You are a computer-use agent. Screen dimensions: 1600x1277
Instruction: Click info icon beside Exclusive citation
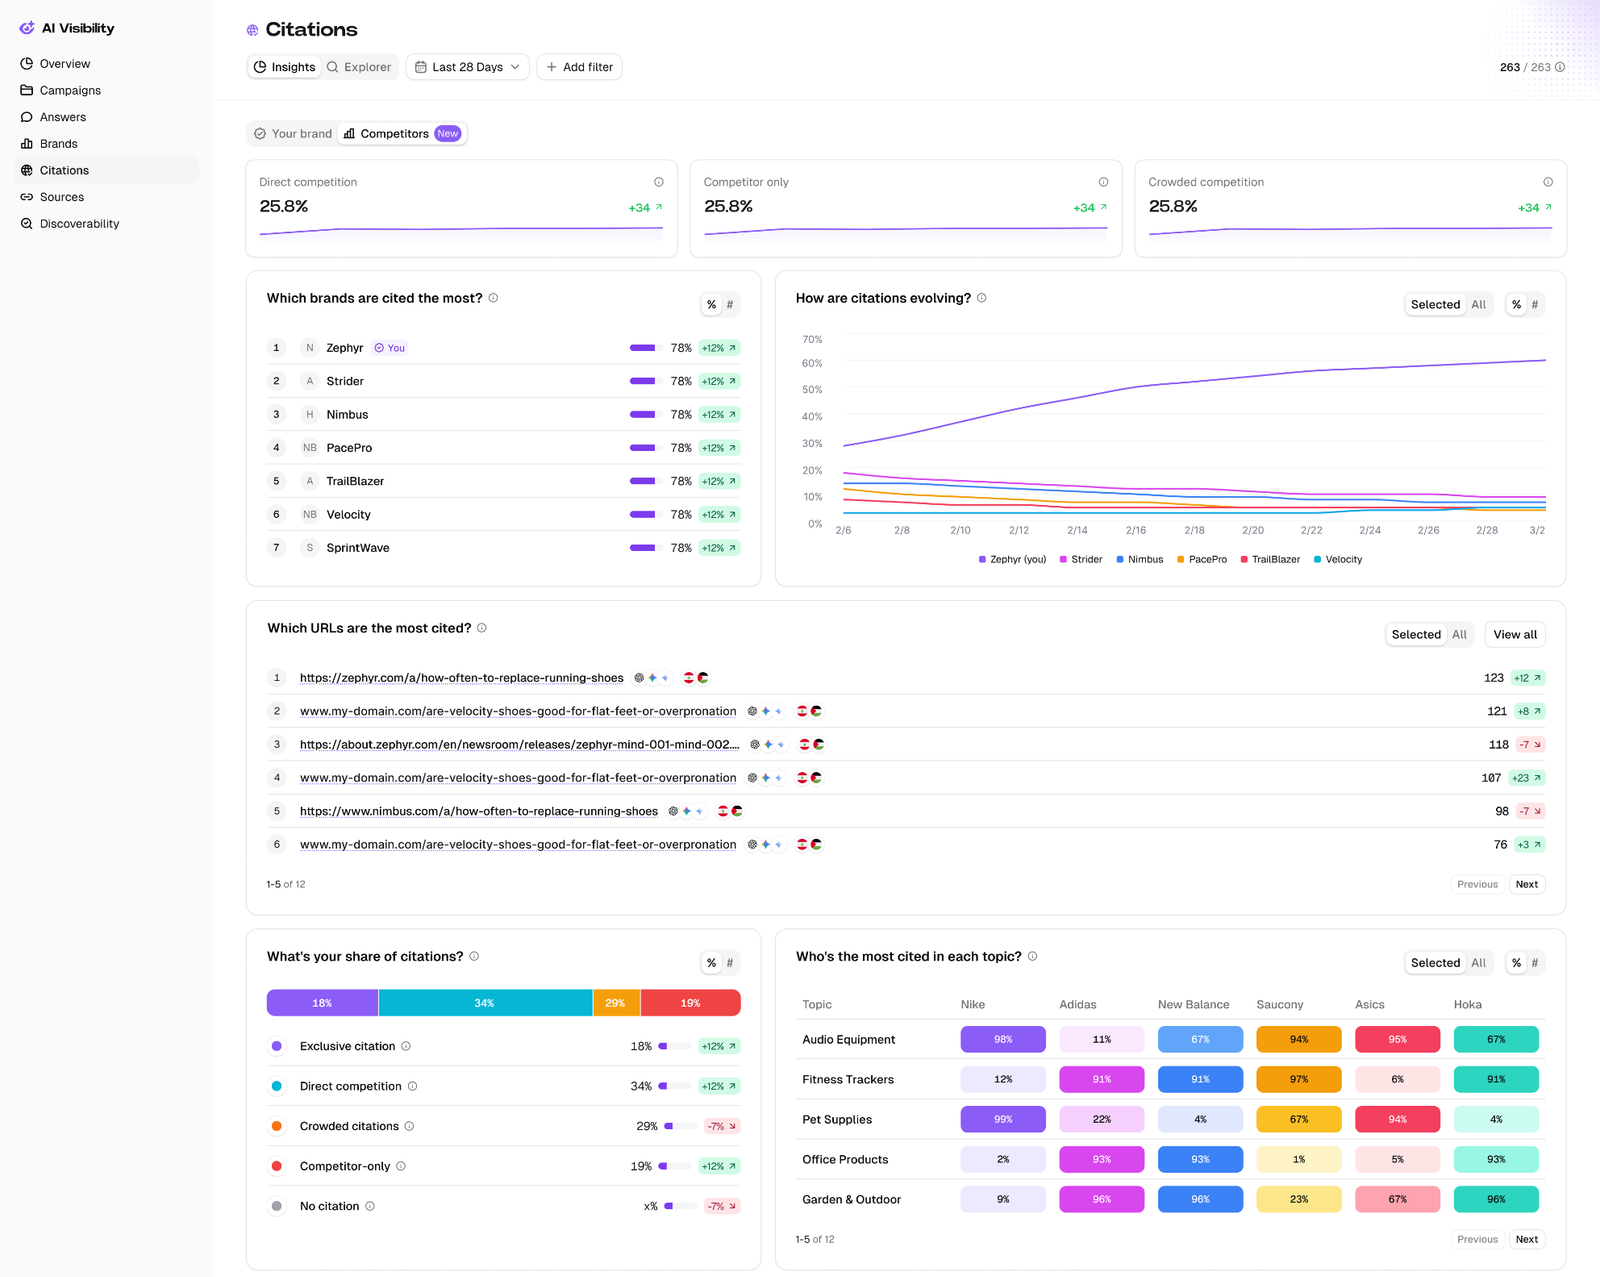pos(406,1046)
